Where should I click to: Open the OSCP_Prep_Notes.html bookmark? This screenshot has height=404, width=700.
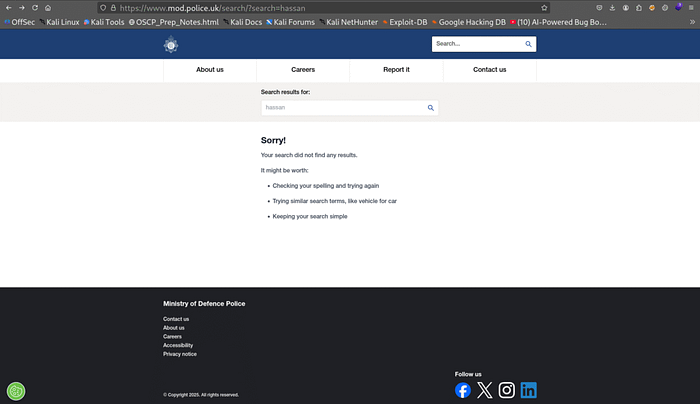coord(174,22)
